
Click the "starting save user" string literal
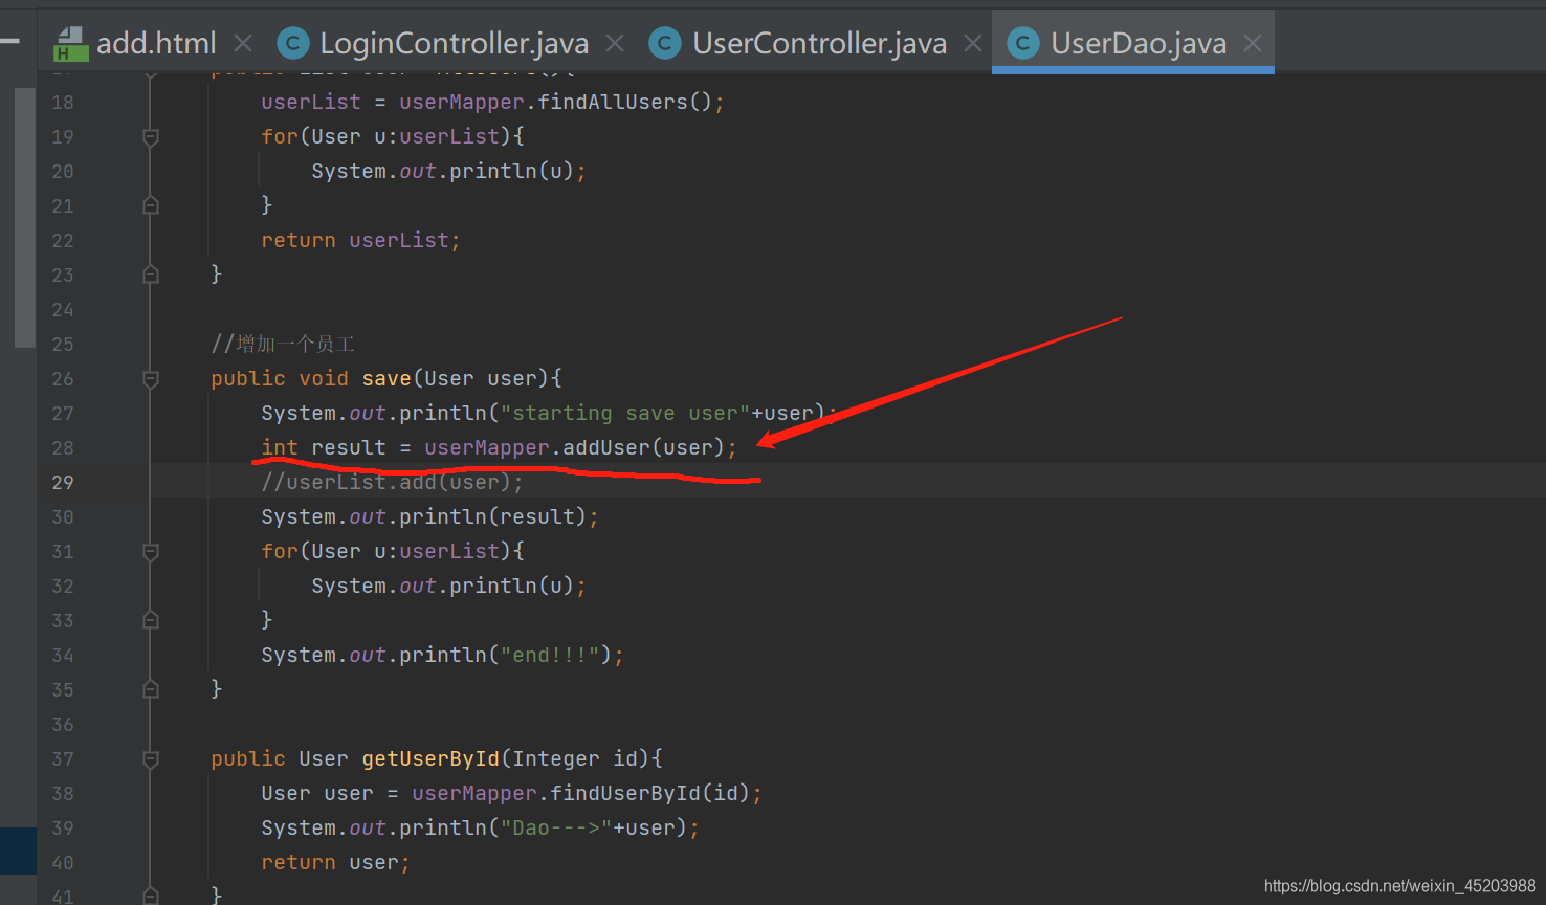pos(625,413)
